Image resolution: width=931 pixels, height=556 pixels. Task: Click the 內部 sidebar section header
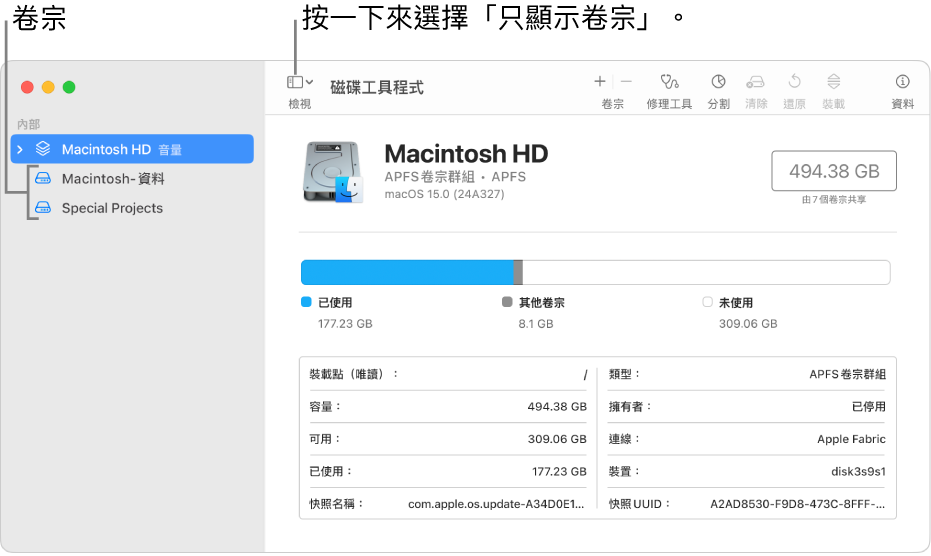(28, 124)
